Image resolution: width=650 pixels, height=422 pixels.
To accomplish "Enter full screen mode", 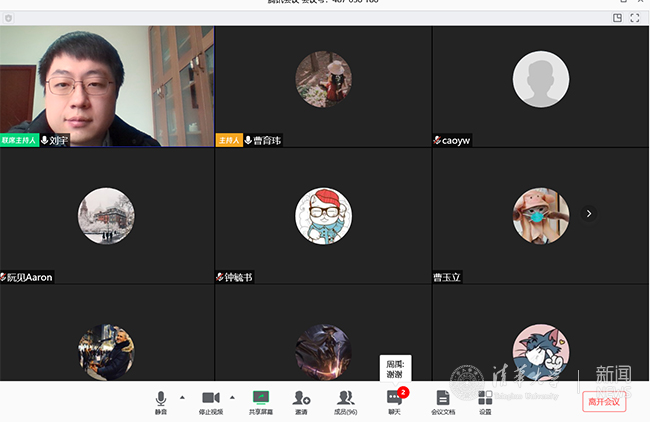I will pos(635,17).
